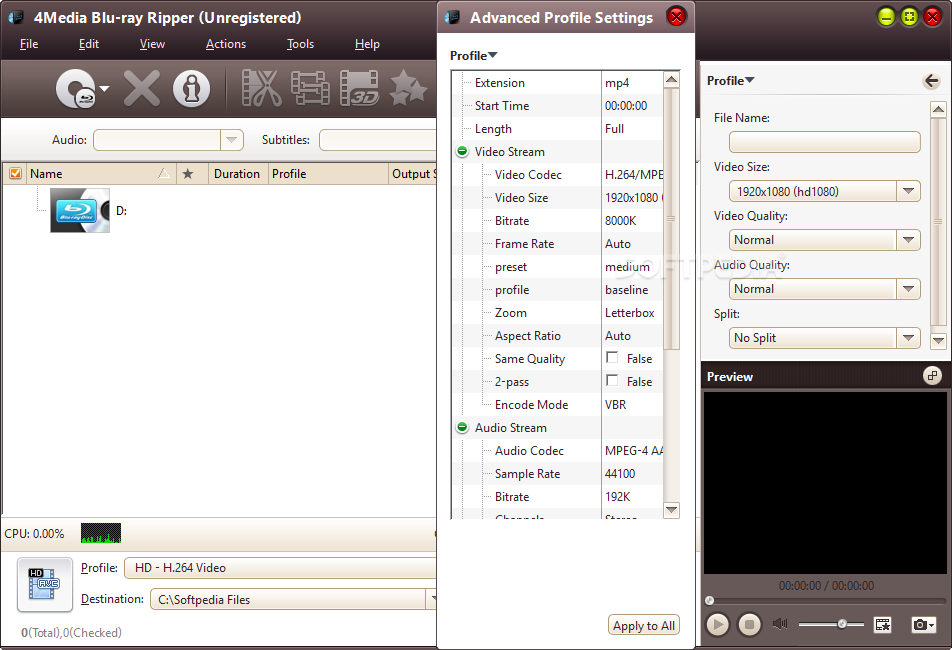Collapse the Audio Stream group
952x650 pixels.
point(462,427)
